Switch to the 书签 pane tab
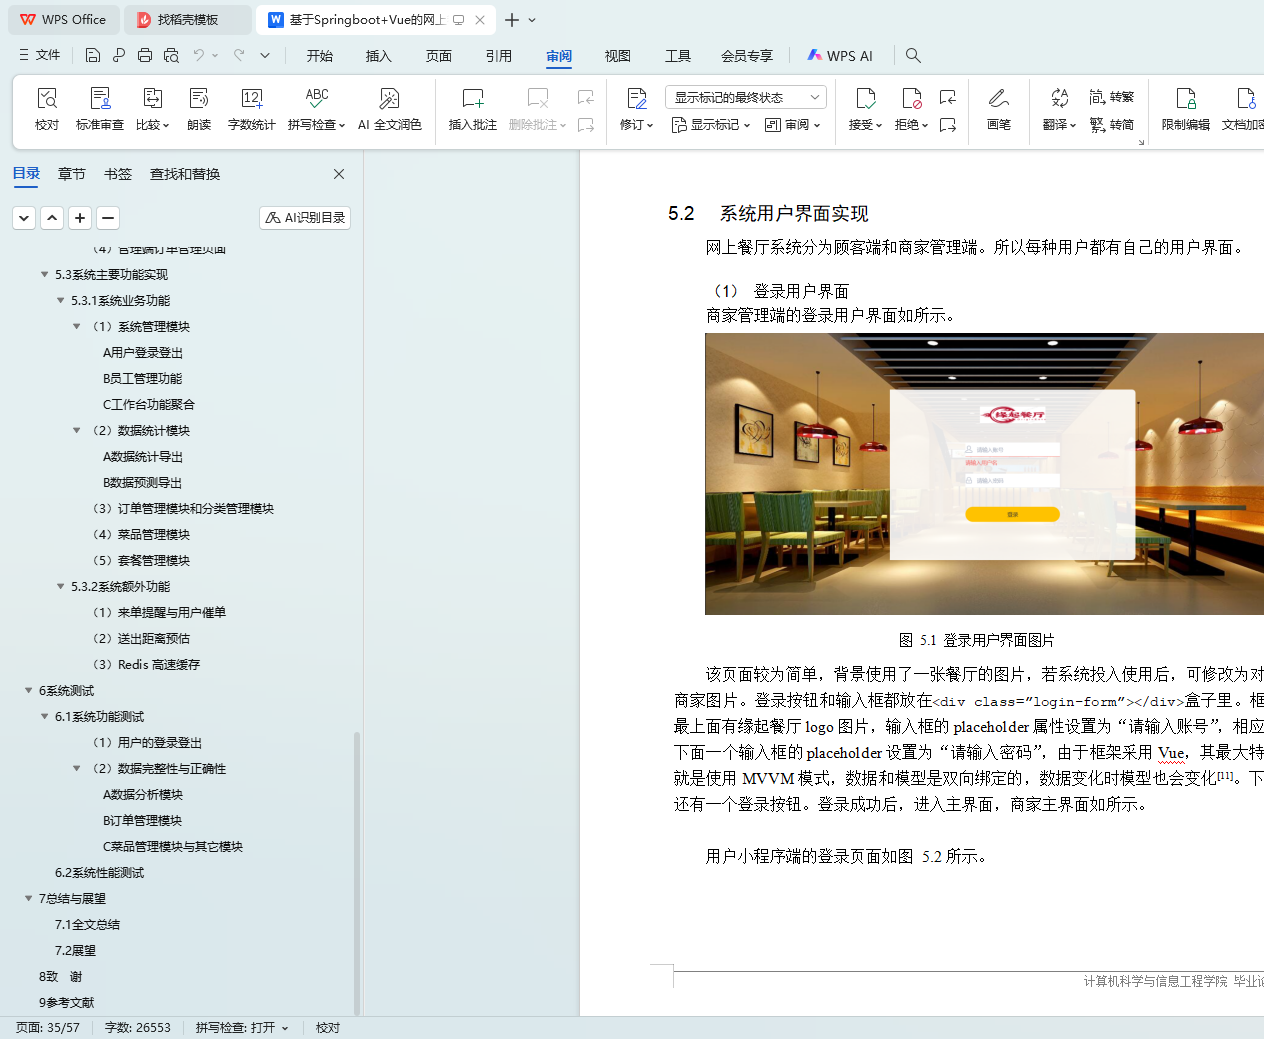Image resolution: width=1264 pixels, height=1039 pixels. click(118, 174)
